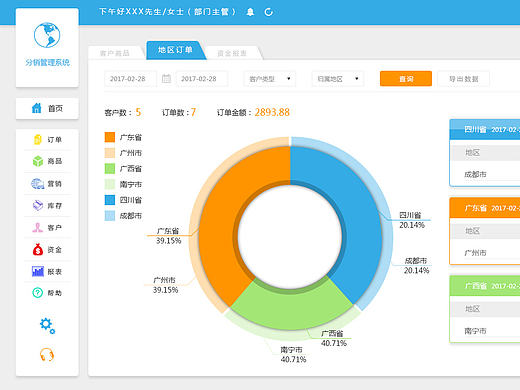Select 广州市 row in 广东省 card
Screen dimensions: 520x390
[x=485, y=253]
